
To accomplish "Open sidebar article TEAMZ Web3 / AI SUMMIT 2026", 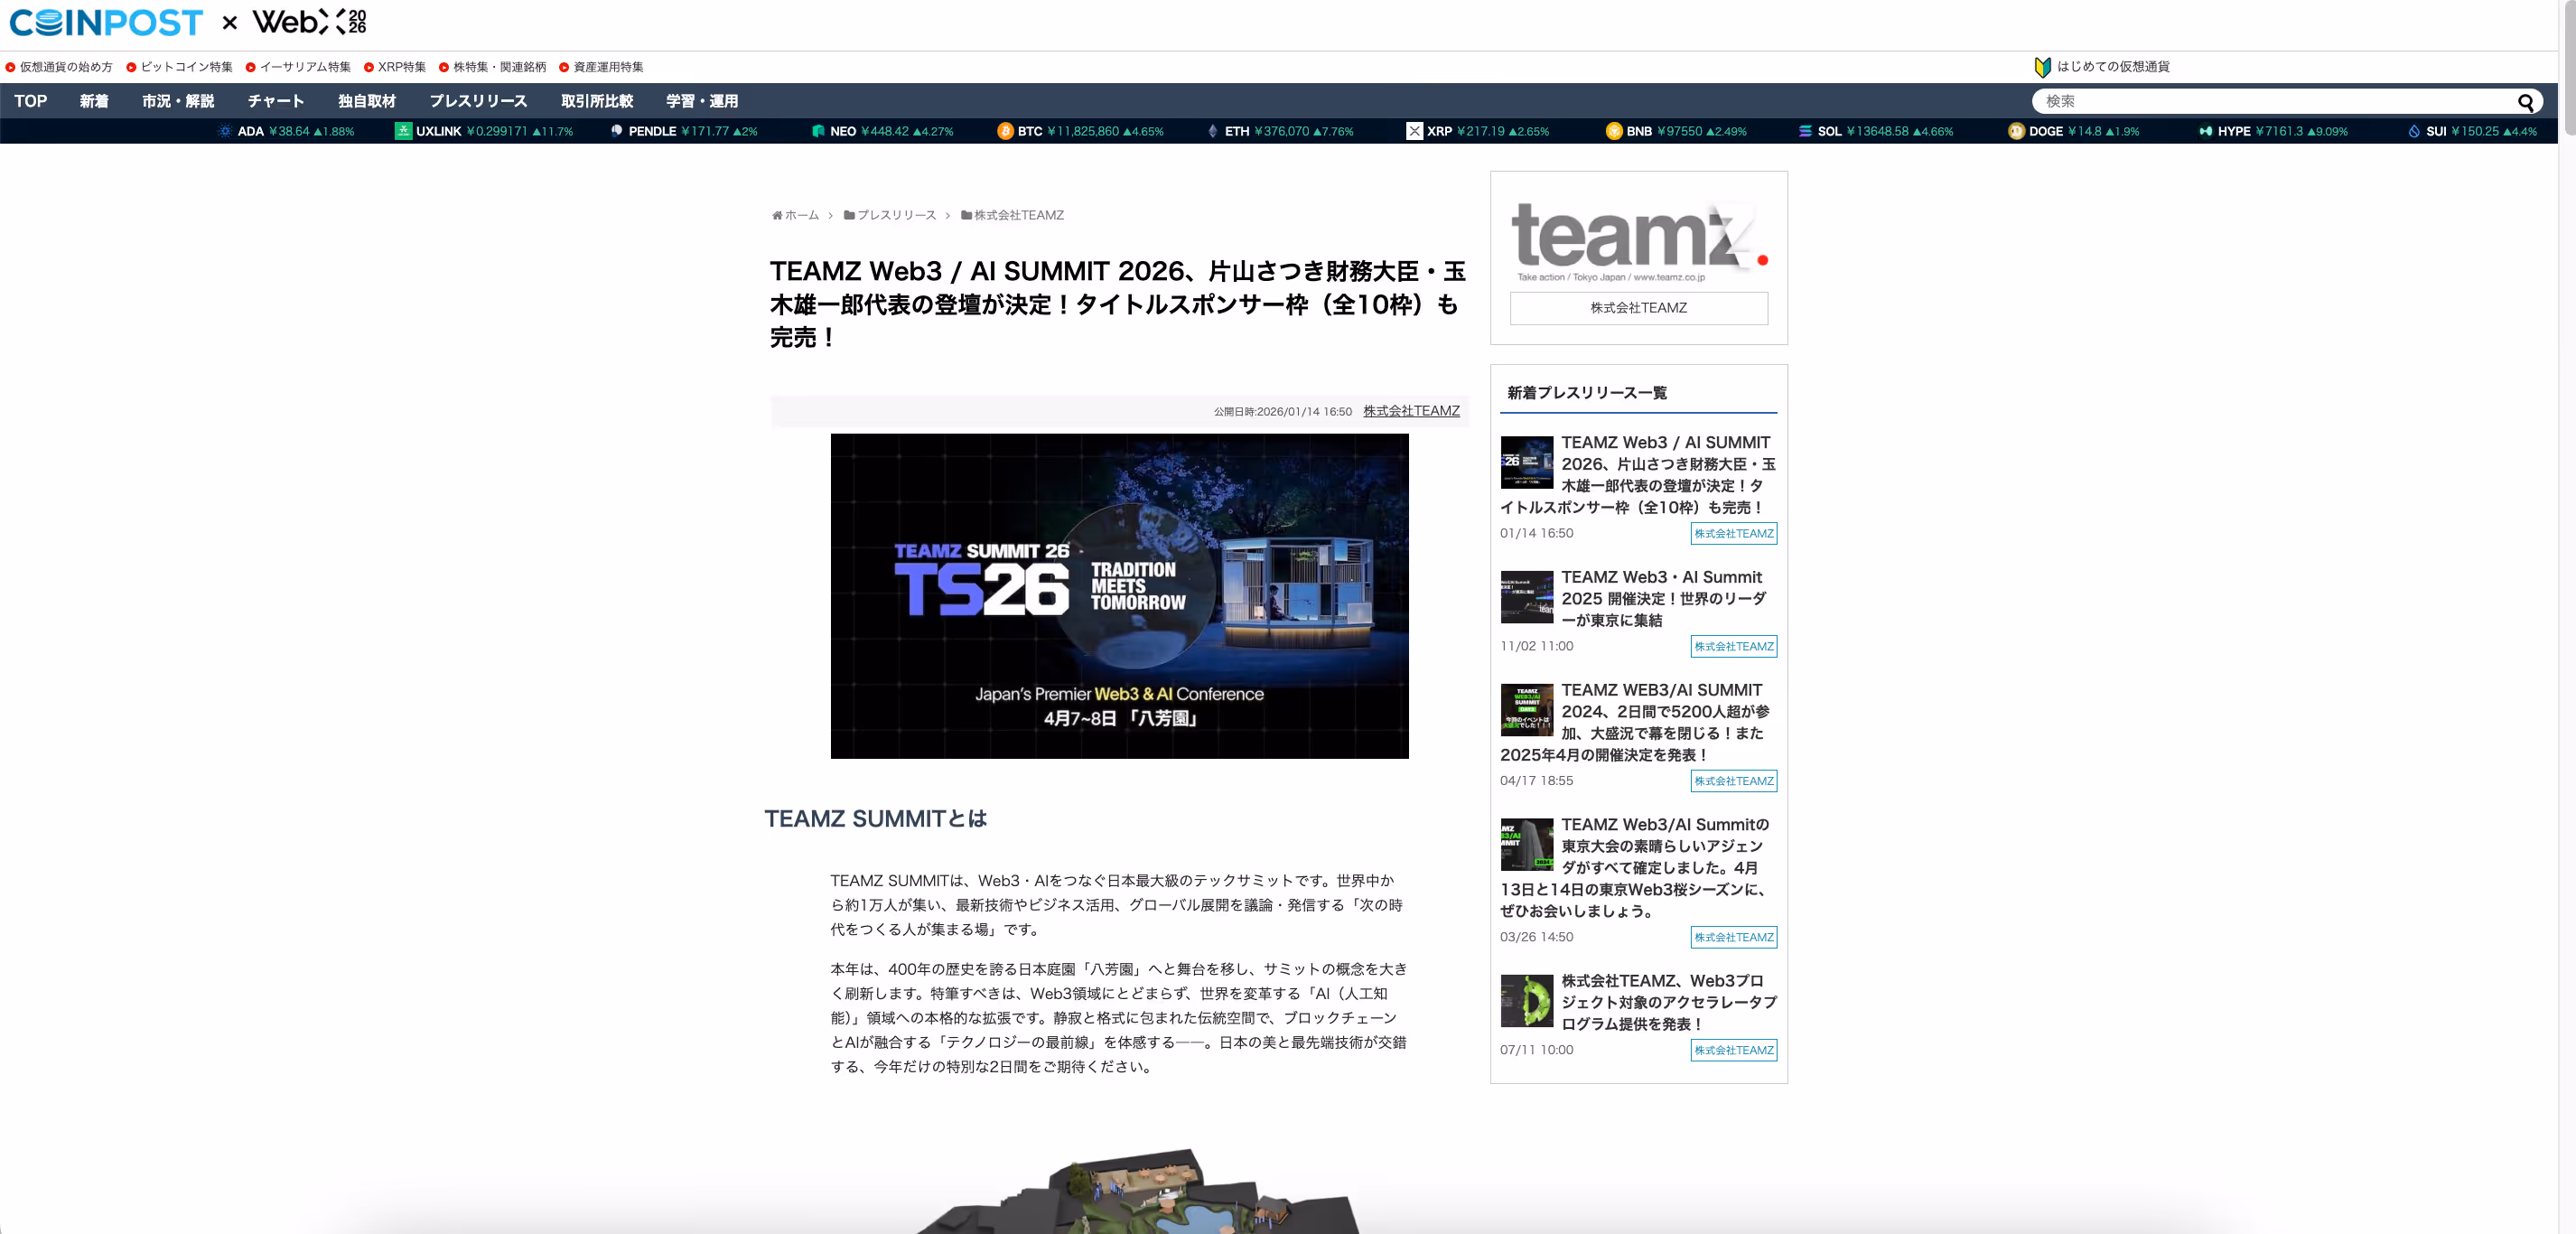I will (x=1638, y=475).
